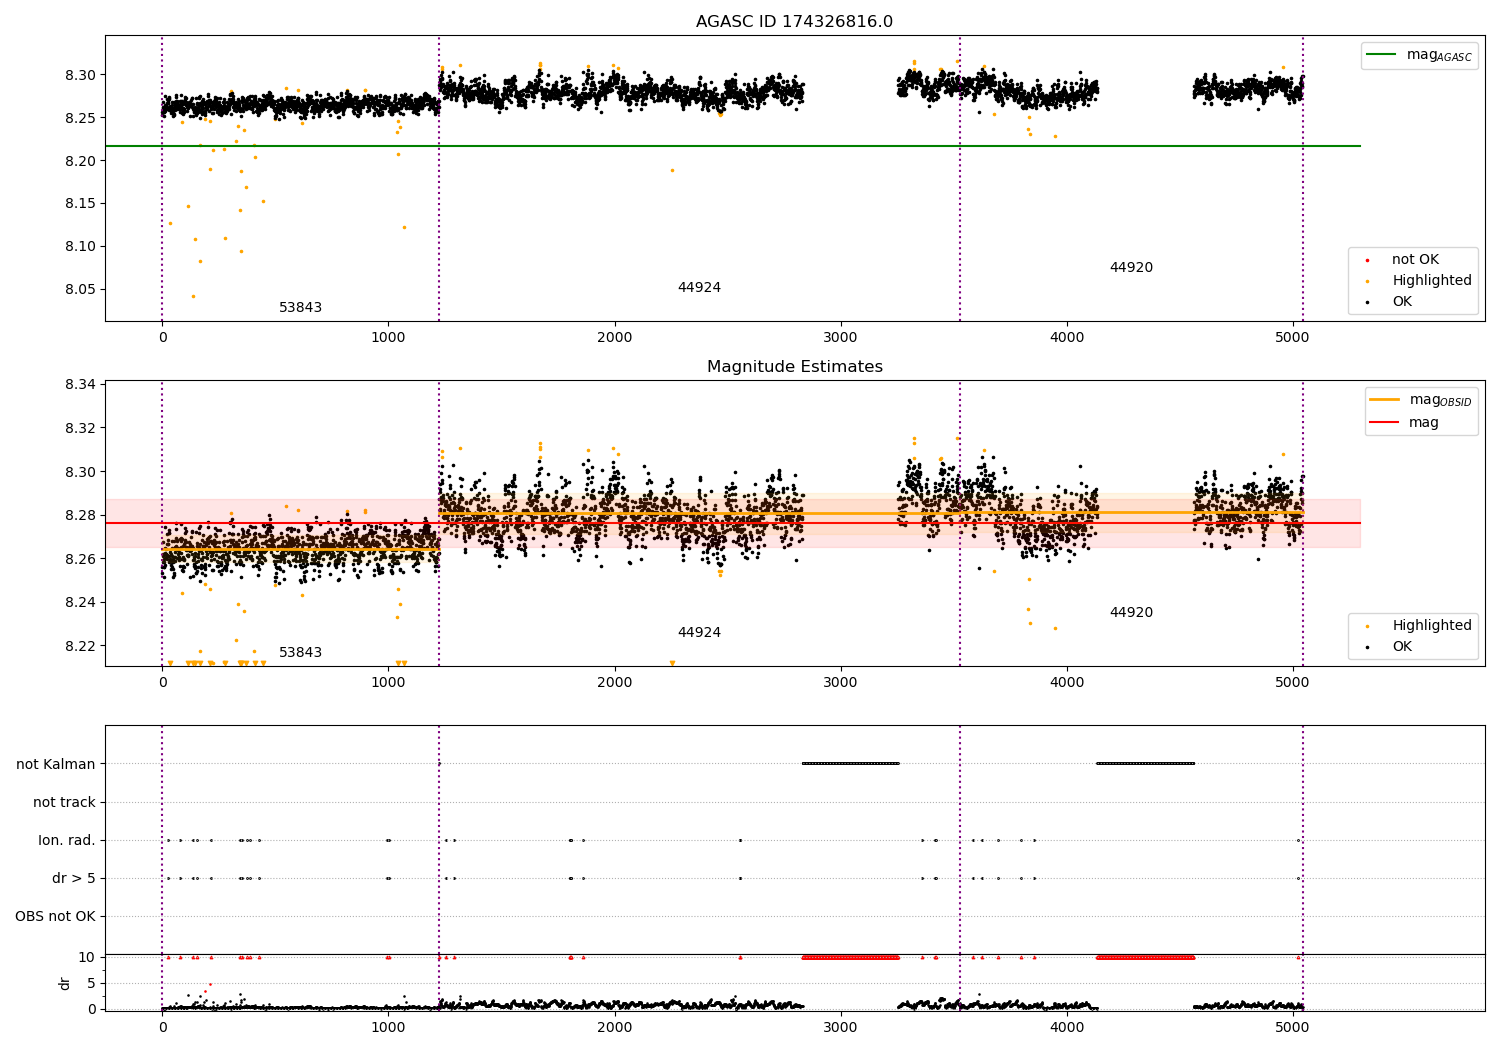
Task: Click the 'not track' axis label
Action: pos(64,802)
